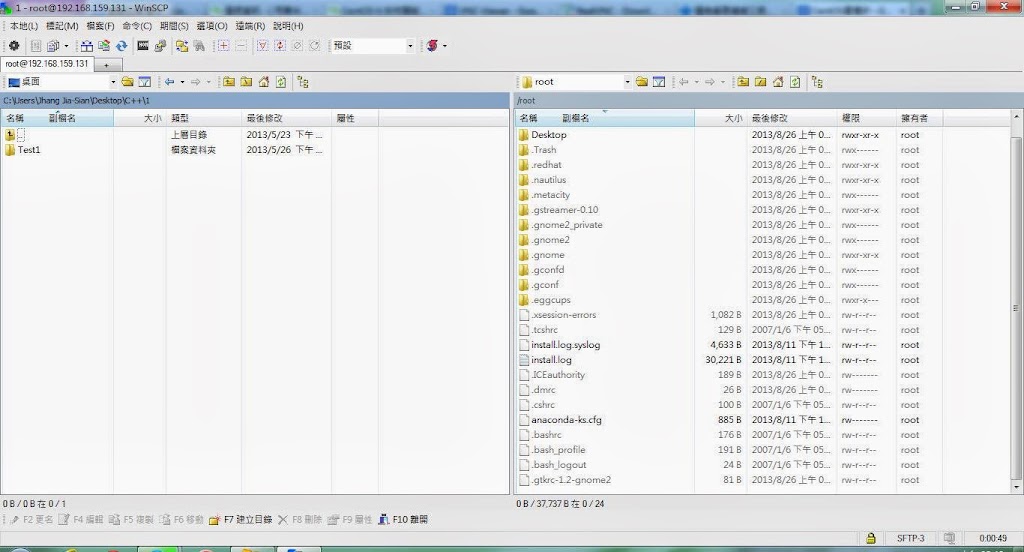Screen dimensions: 1024x552
Task: Click the home directory icon in local pane
Action: pos(264,82)
